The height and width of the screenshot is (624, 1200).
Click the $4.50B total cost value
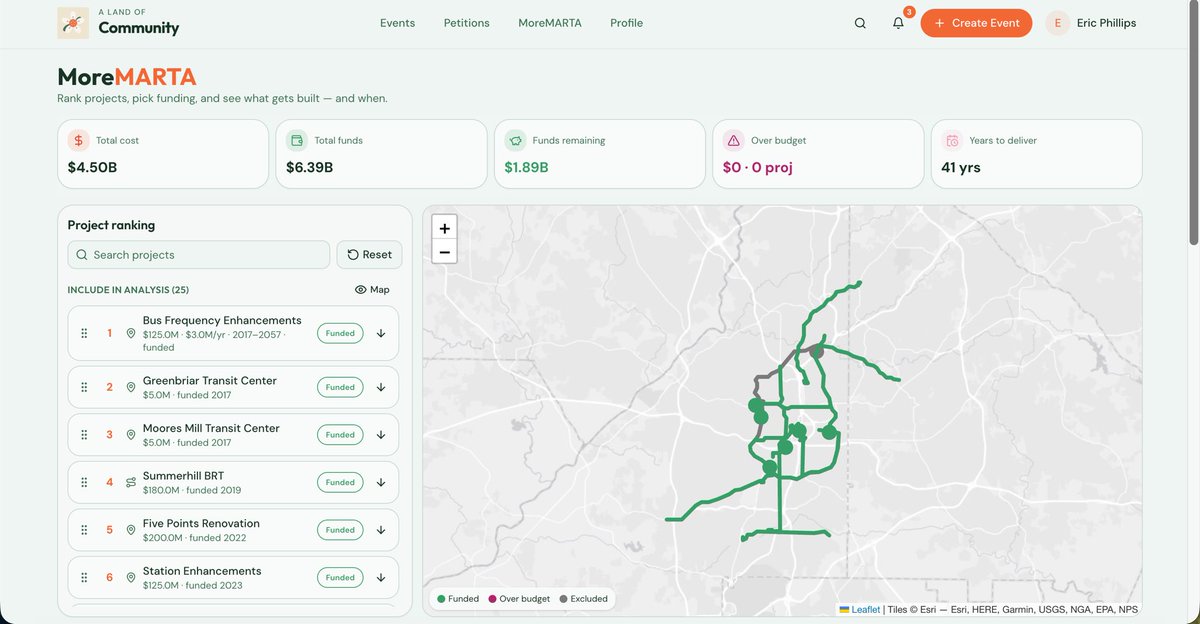tap(92, 168)
